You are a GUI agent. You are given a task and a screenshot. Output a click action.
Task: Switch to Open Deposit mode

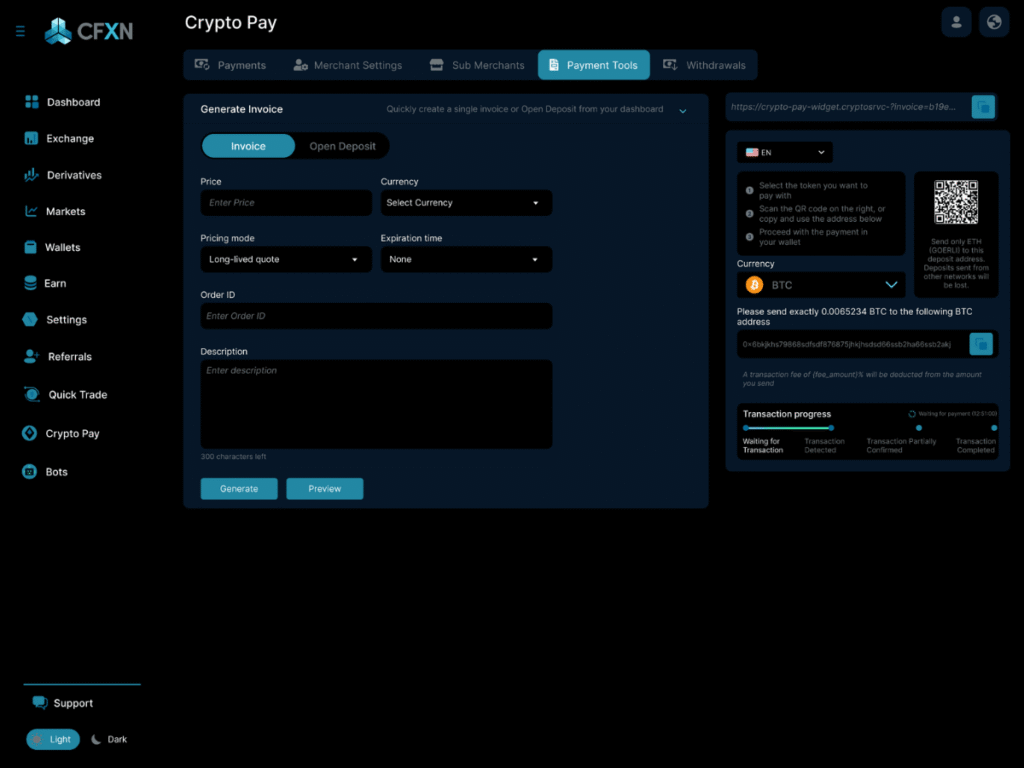[342, 145]
